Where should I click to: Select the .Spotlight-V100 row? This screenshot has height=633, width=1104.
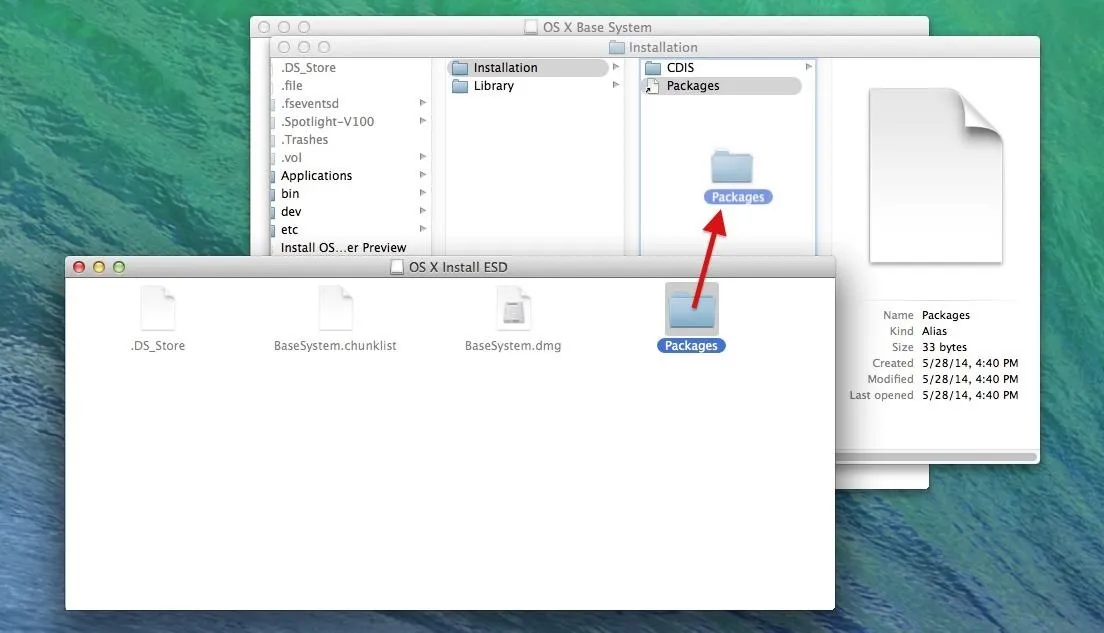tap(351, 122)
